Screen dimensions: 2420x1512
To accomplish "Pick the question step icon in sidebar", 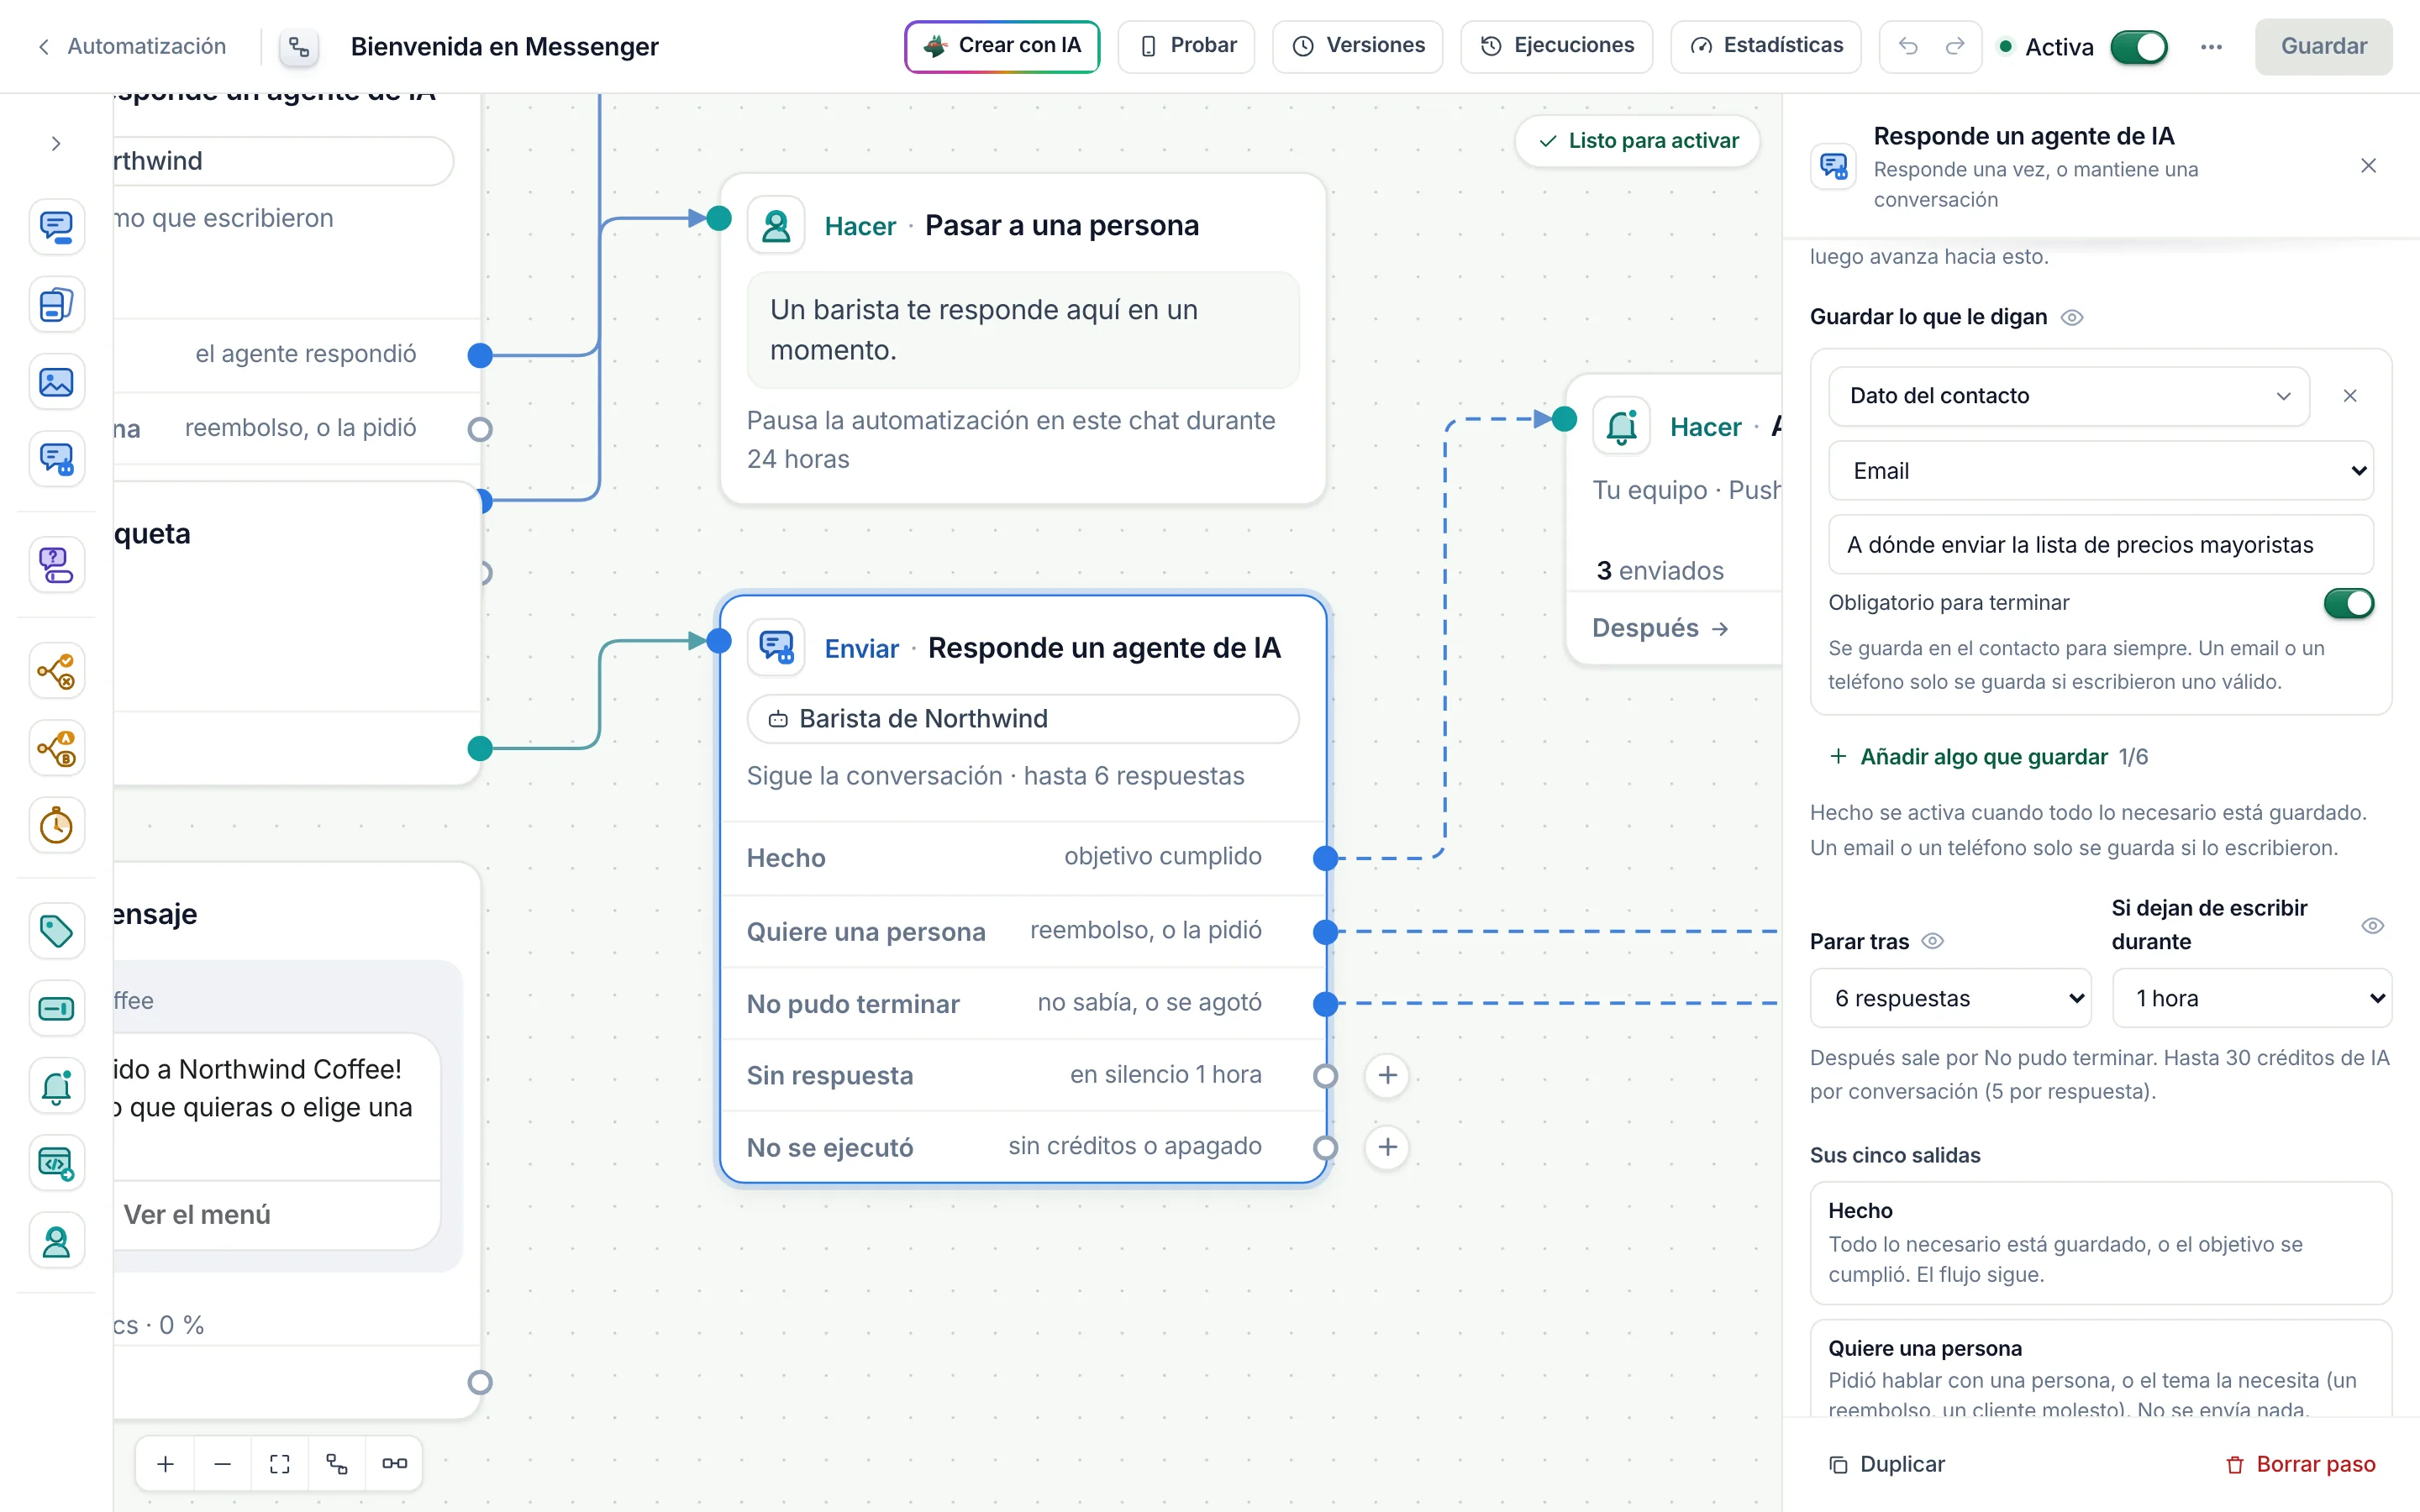I will coord(56,565).
